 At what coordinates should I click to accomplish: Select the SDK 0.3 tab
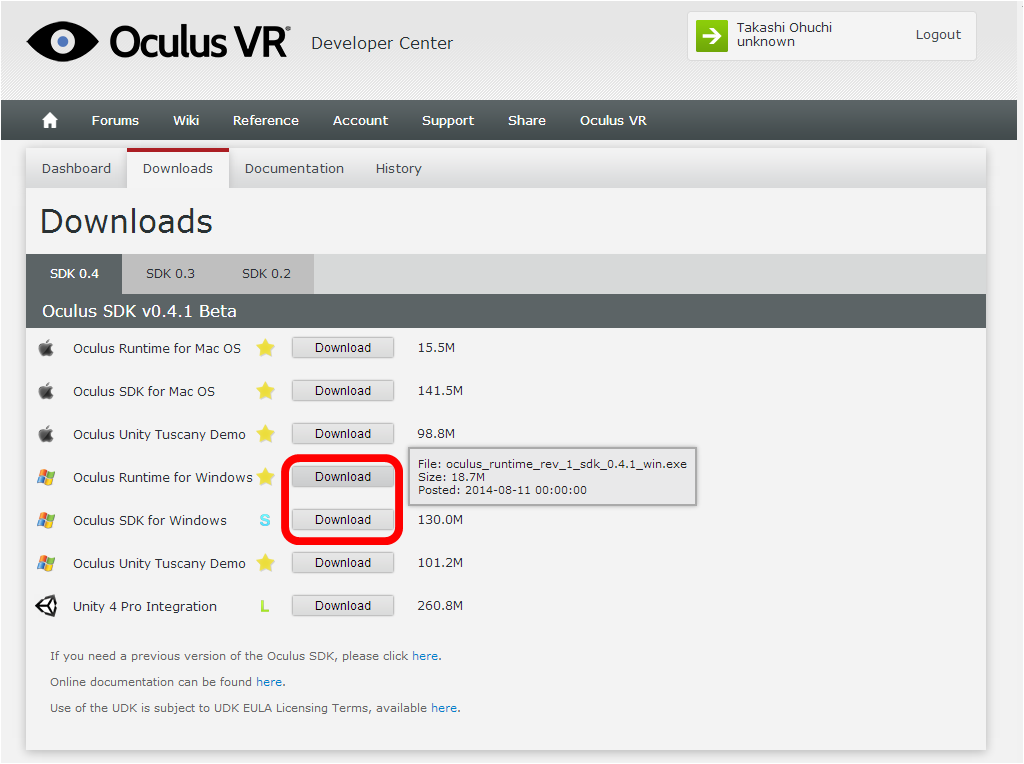click(x=170, y=274)
